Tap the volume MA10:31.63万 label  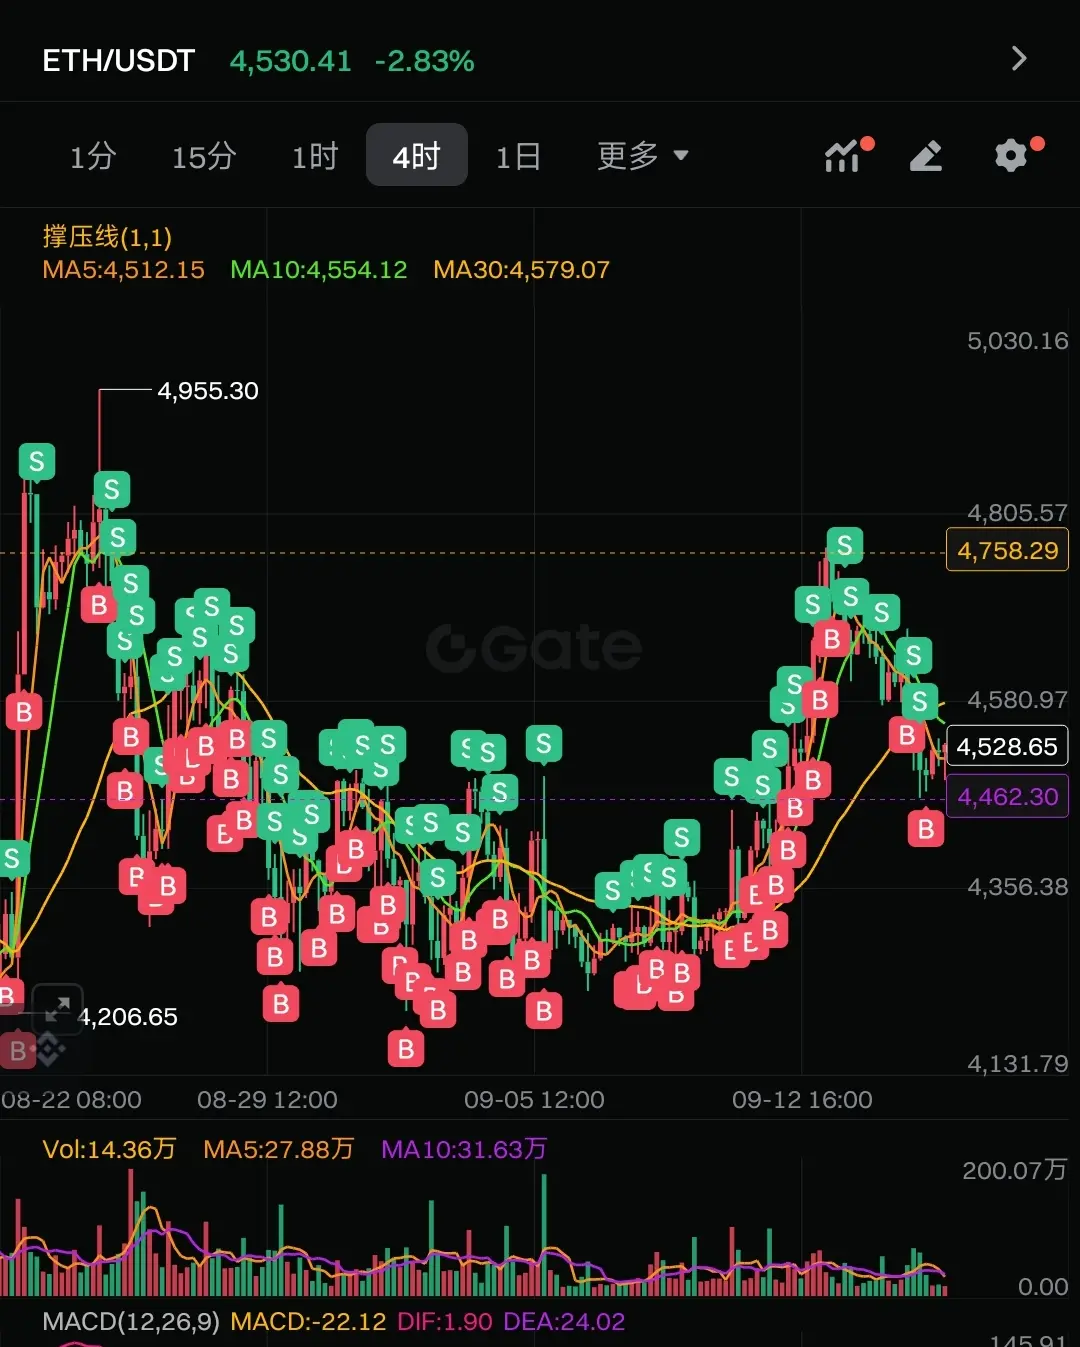click(x=464, y=1149)
